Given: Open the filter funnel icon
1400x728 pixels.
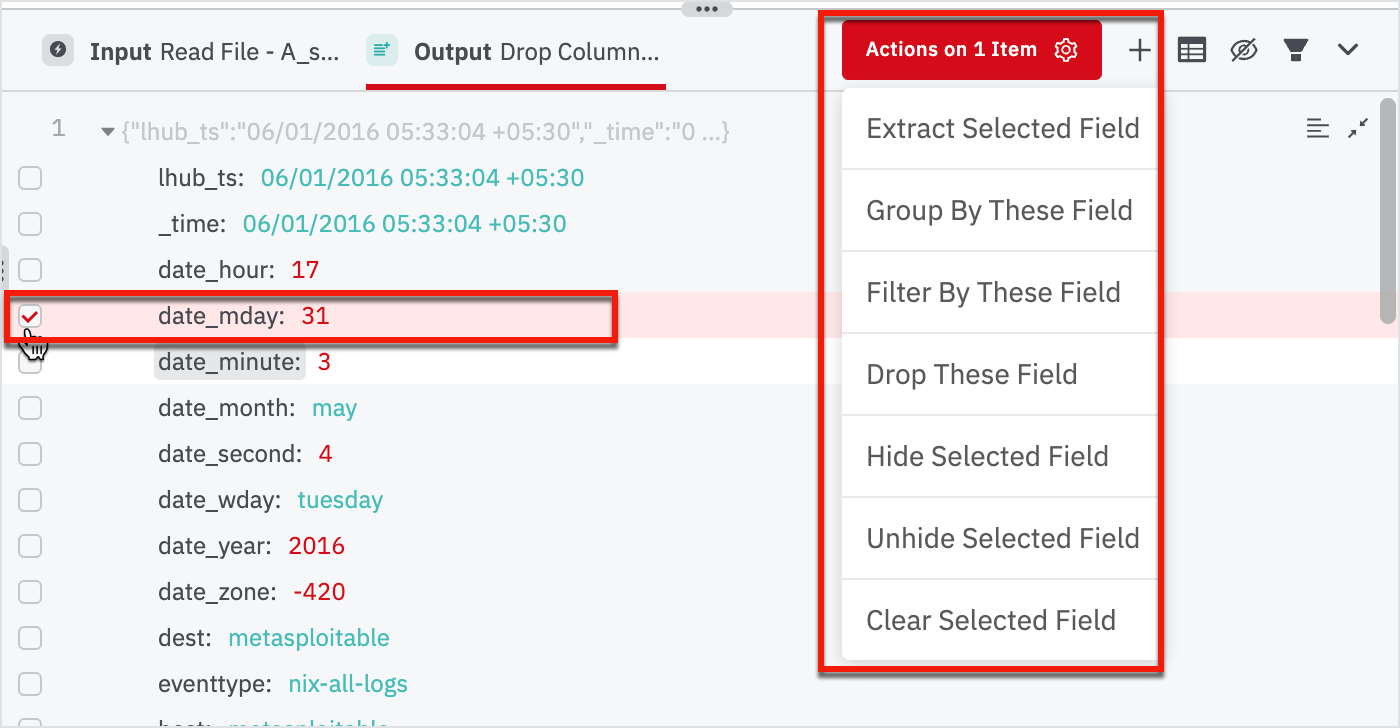Looking at the screenshot, I should click(x=1296, y=50).
